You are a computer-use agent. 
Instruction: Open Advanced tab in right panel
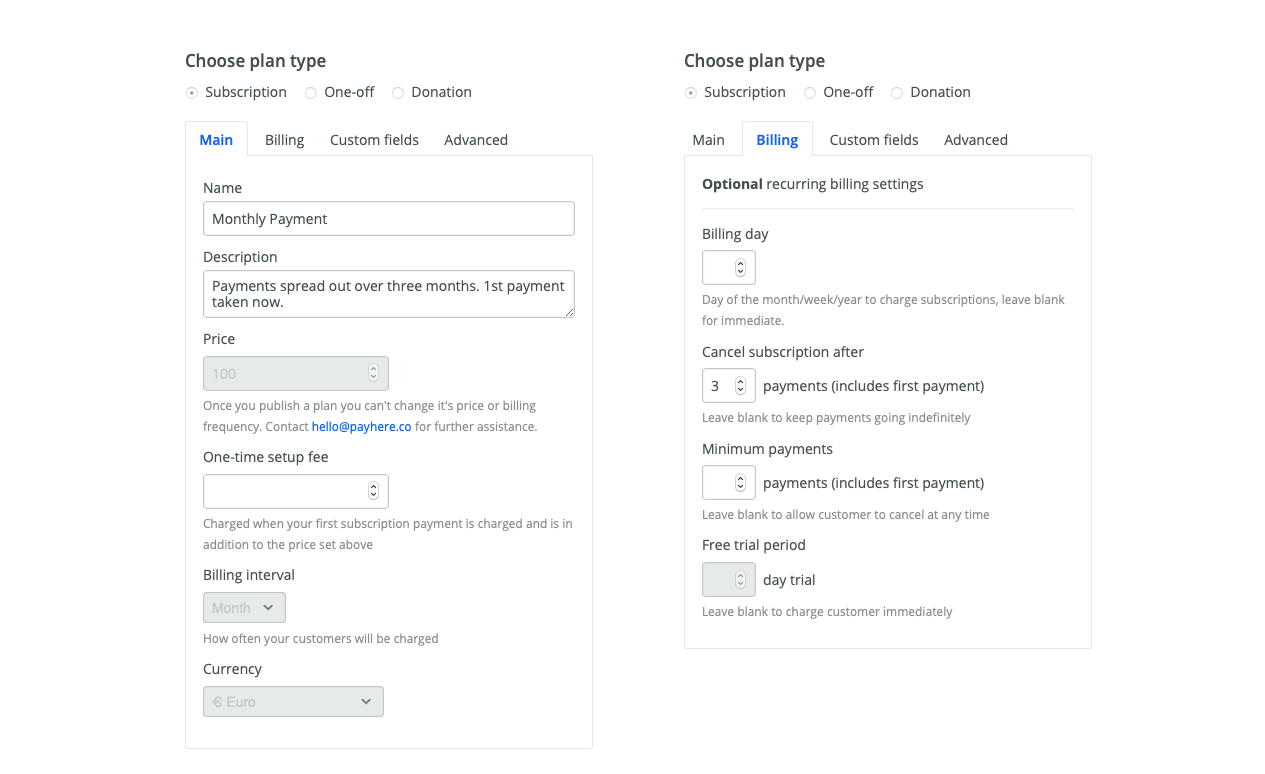[x=975, y=140]
